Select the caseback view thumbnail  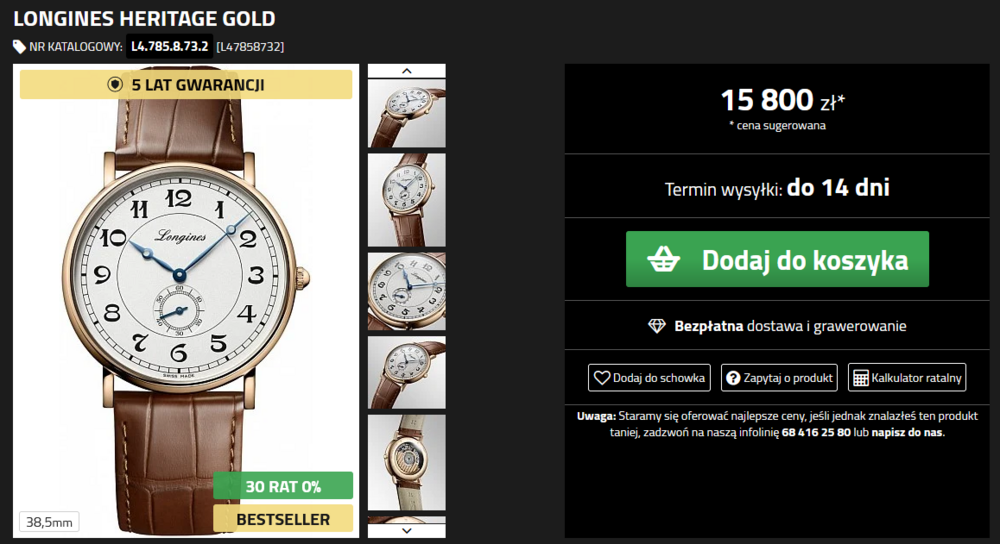407,462
